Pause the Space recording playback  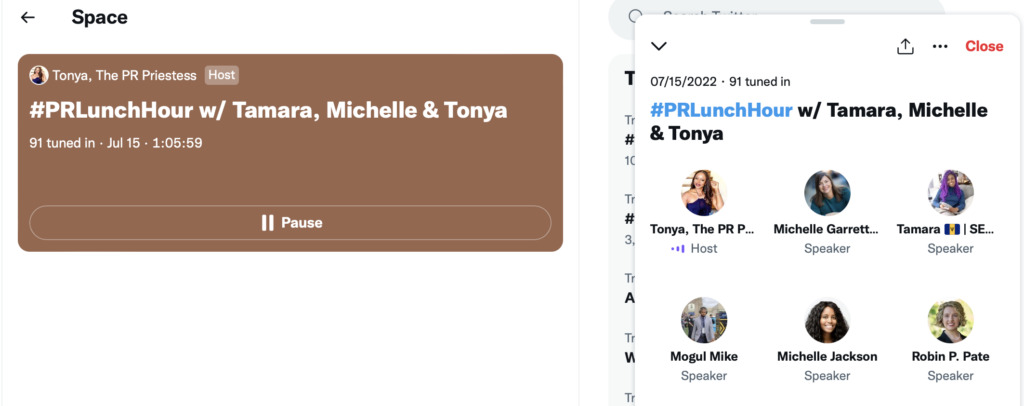(x=290, y=222)
